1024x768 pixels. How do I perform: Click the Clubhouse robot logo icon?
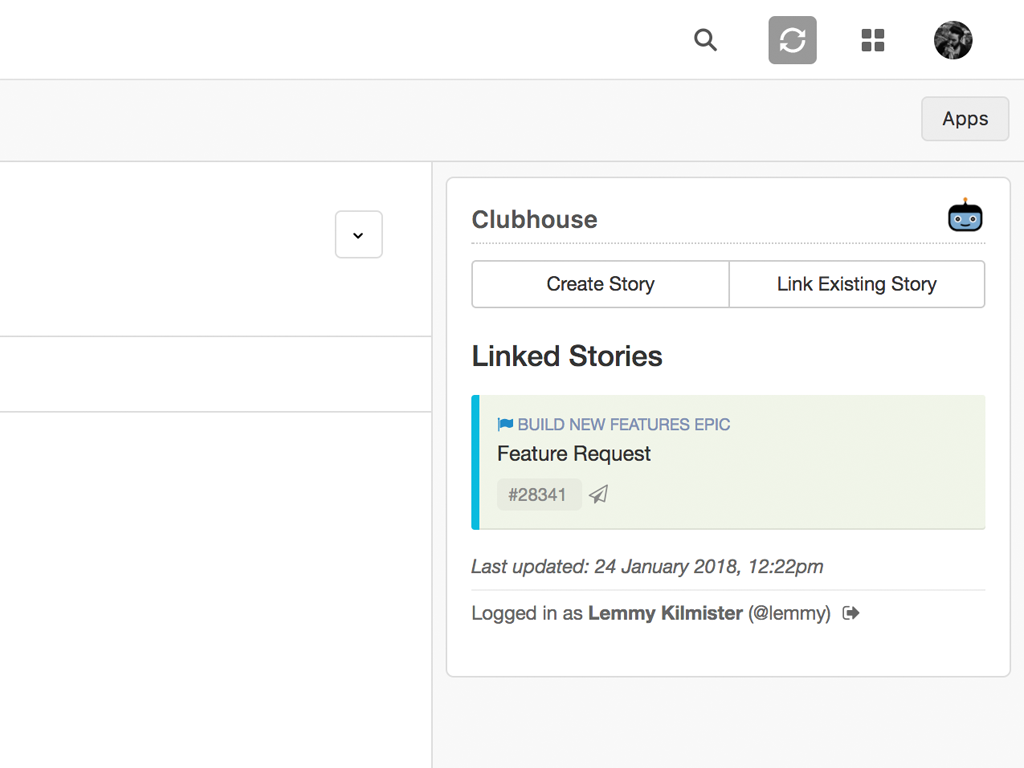[x=965, y=216]
